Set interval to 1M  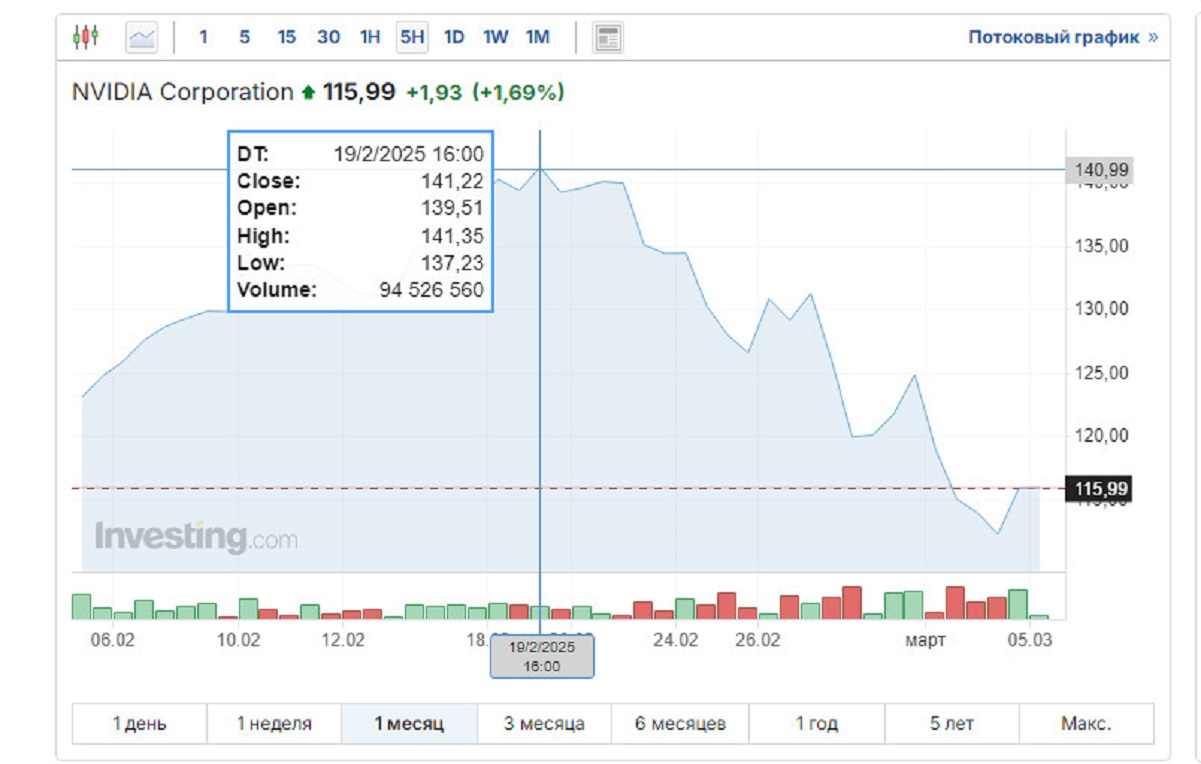(538, 38)
